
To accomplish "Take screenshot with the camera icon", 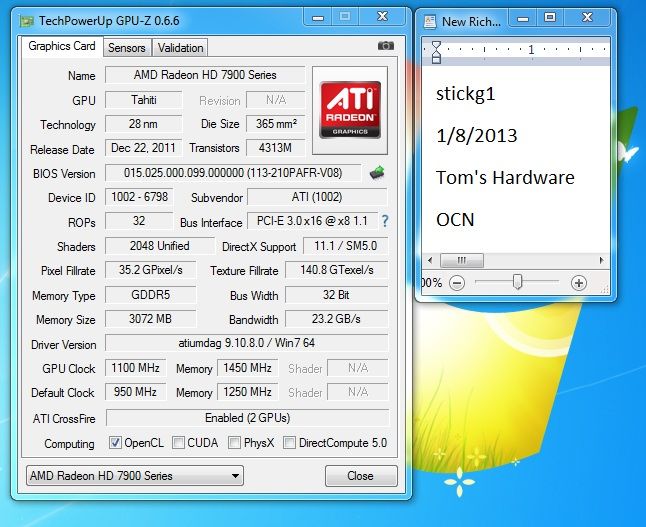I will [x=386, y=46].
